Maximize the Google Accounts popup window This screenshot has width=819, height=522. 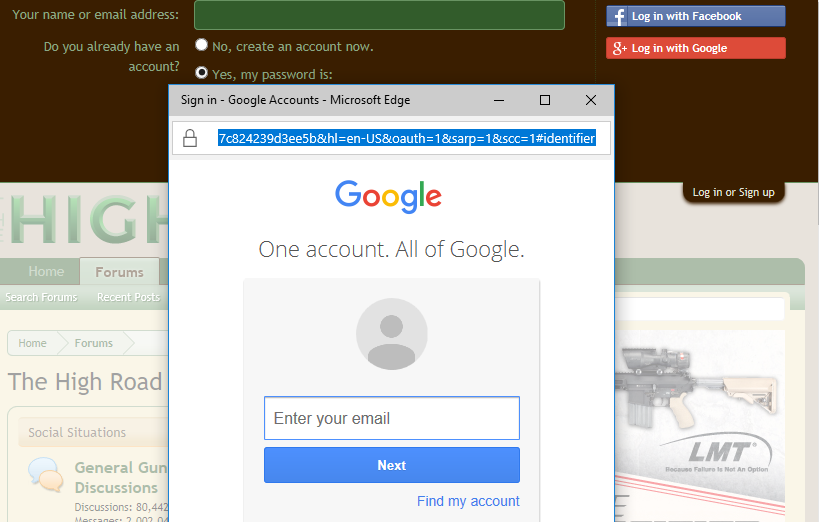point(545,100)
